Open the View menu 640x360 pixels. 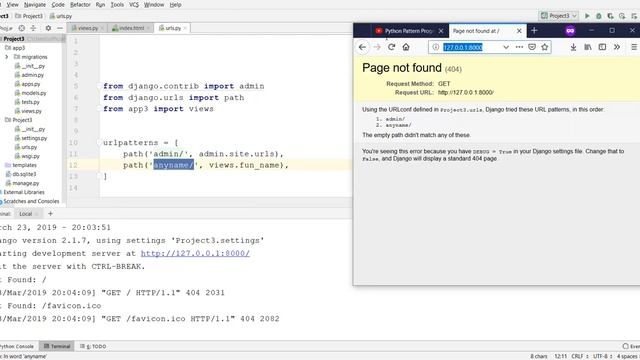pyautogui.click(x=13, y=4)
